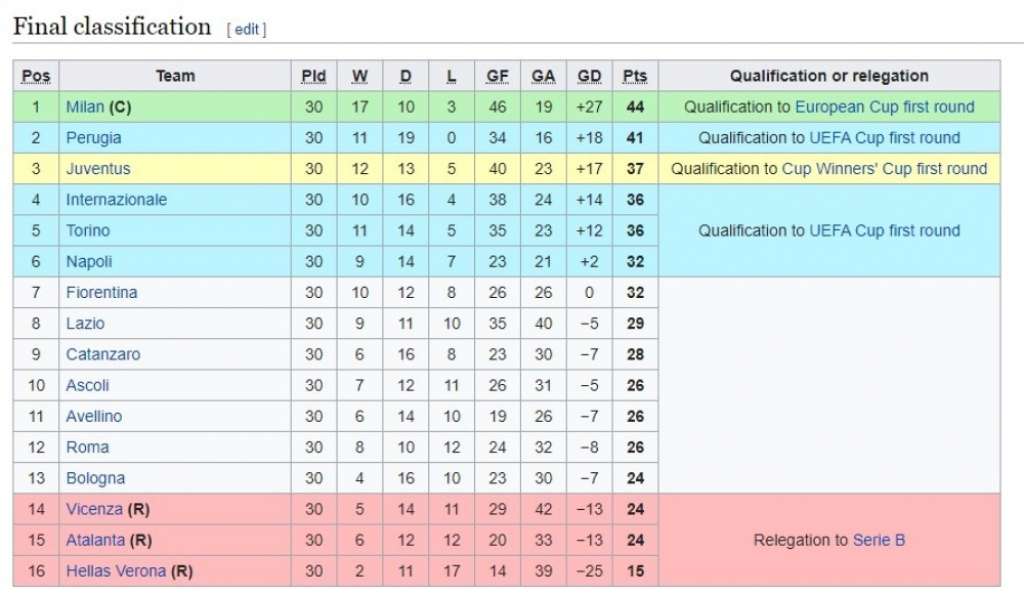Click the Torino link
This screenshot has height=596, width=1024.
point(88,231)
